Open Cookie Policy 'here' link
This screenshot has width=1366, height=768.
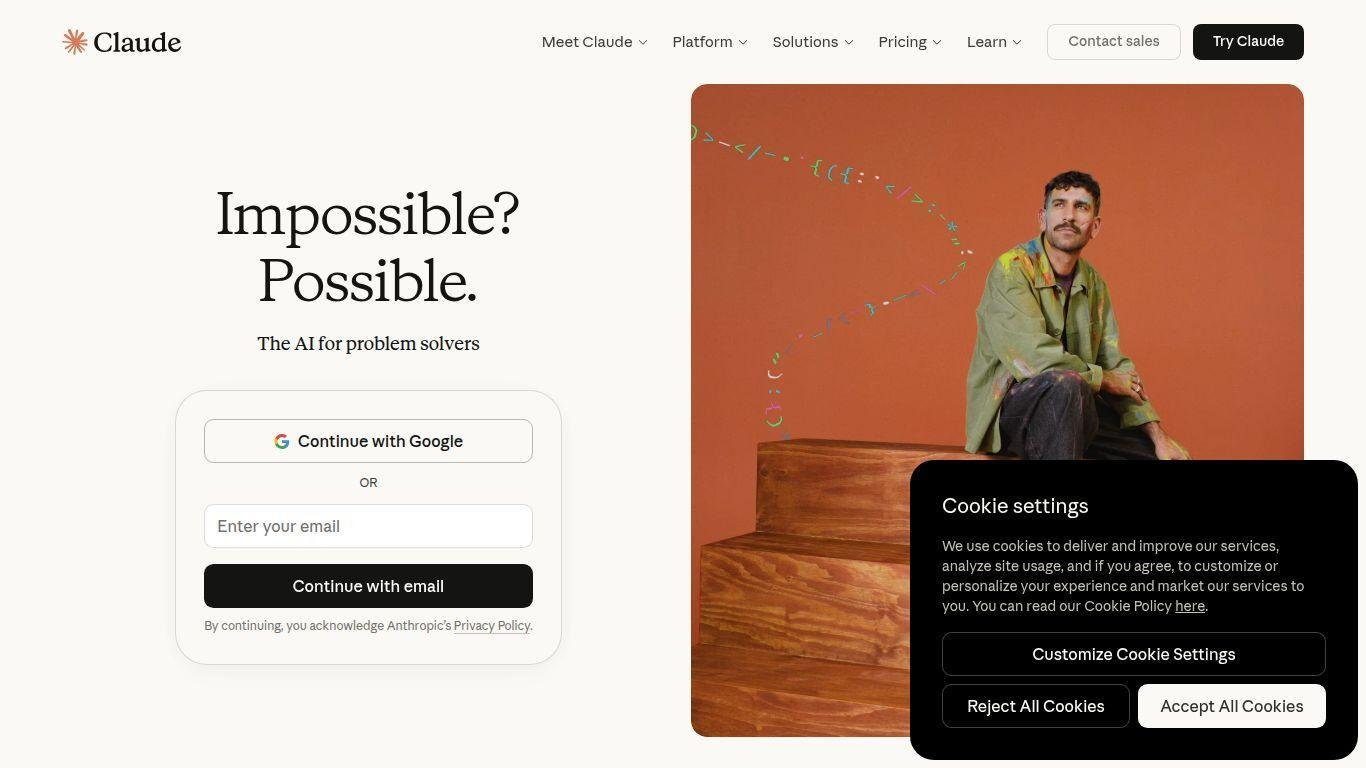(x=1190, y=606)
